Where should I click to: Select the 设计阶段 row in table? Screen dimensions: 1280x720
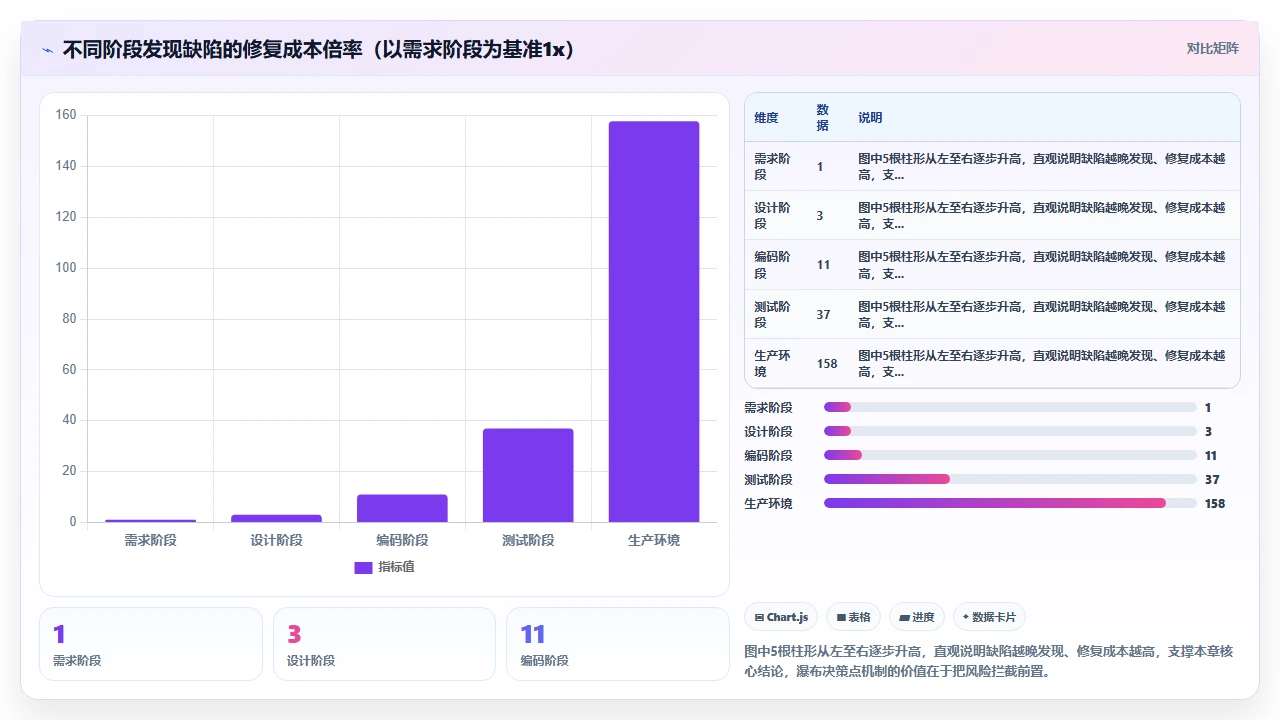[x=992, y=215]
